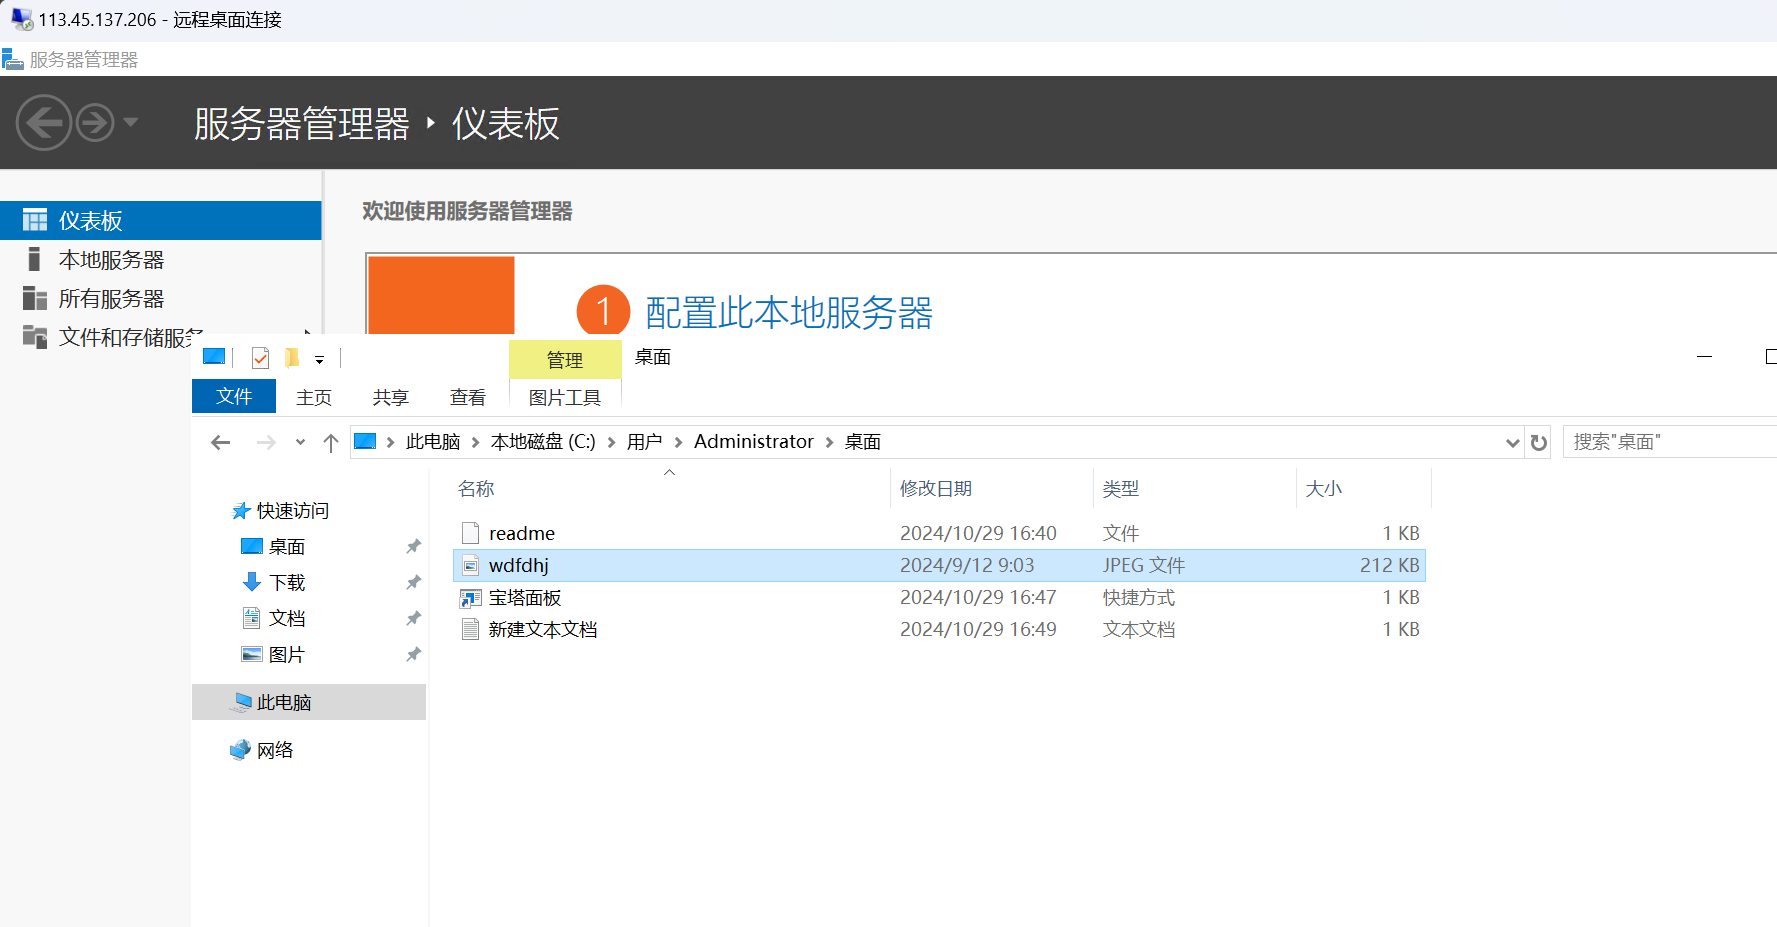Select 本地服务器 in the sidebar
This screenshot has width=1777, height=927.
tap(111, 260)
